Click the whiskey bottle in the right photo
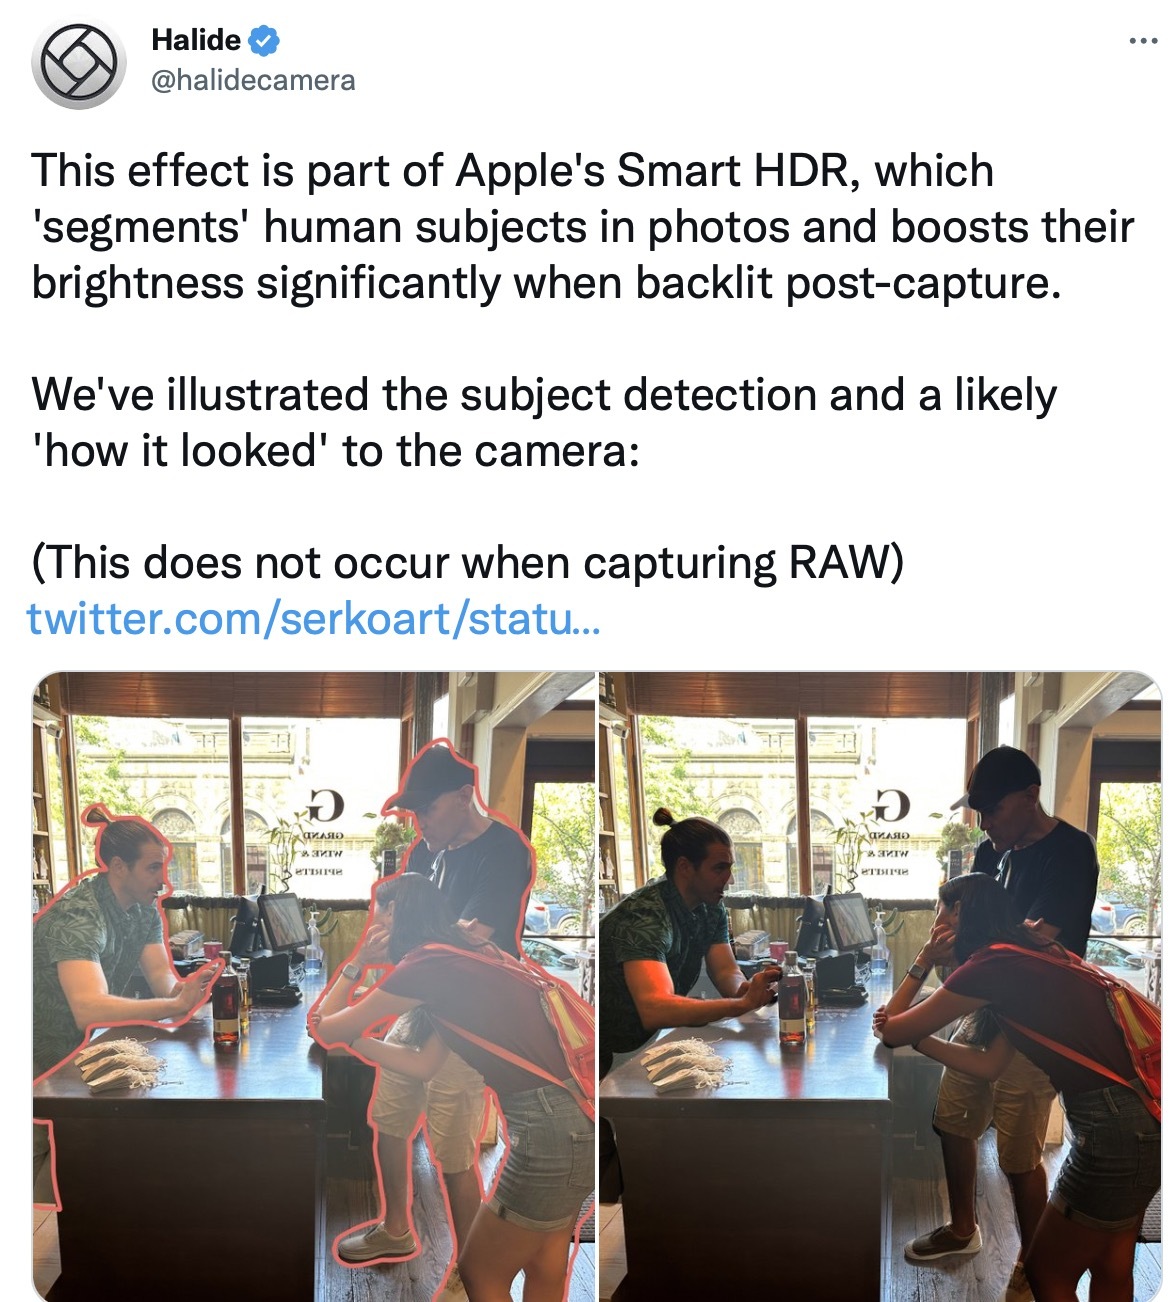1174x1302 pixels. 792,998
